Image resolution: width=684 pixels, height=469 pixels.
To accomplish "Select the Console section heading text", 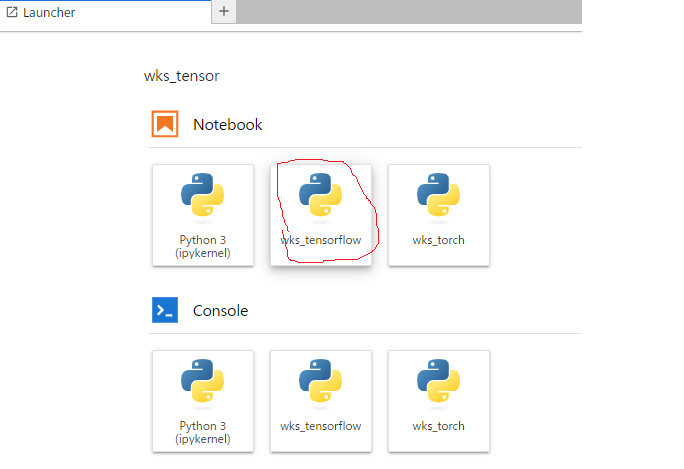I will pos(220,311).
